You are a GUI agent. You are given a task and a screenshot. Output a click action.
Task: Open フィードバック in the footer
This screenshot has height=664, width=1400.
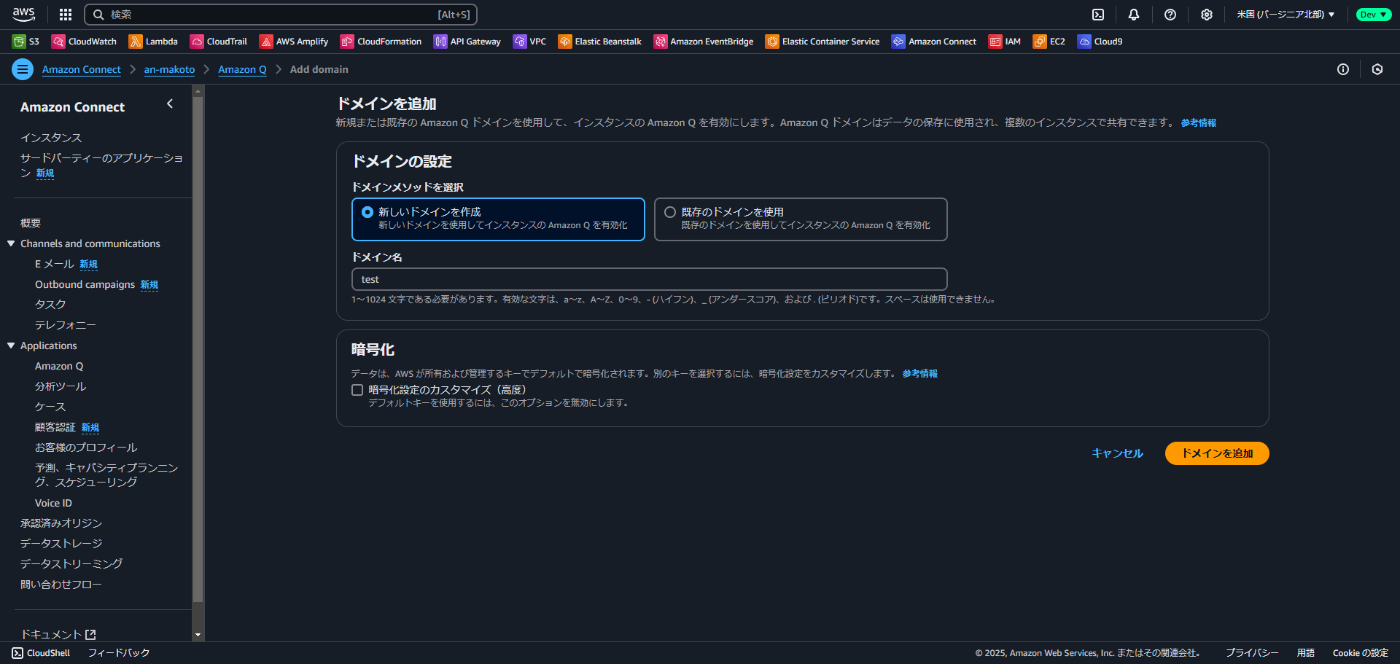[x=119, y=653]
